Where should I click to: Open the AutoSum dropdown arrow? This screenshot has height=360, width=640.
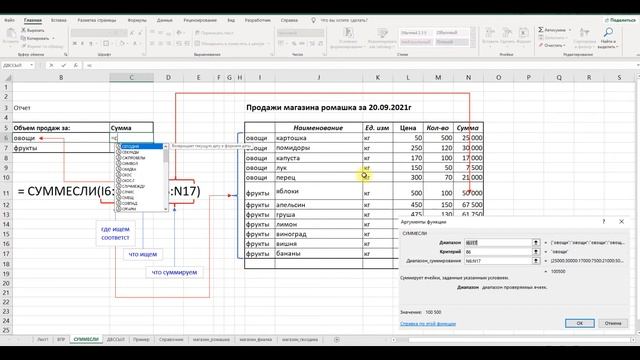tap(570, 30)
